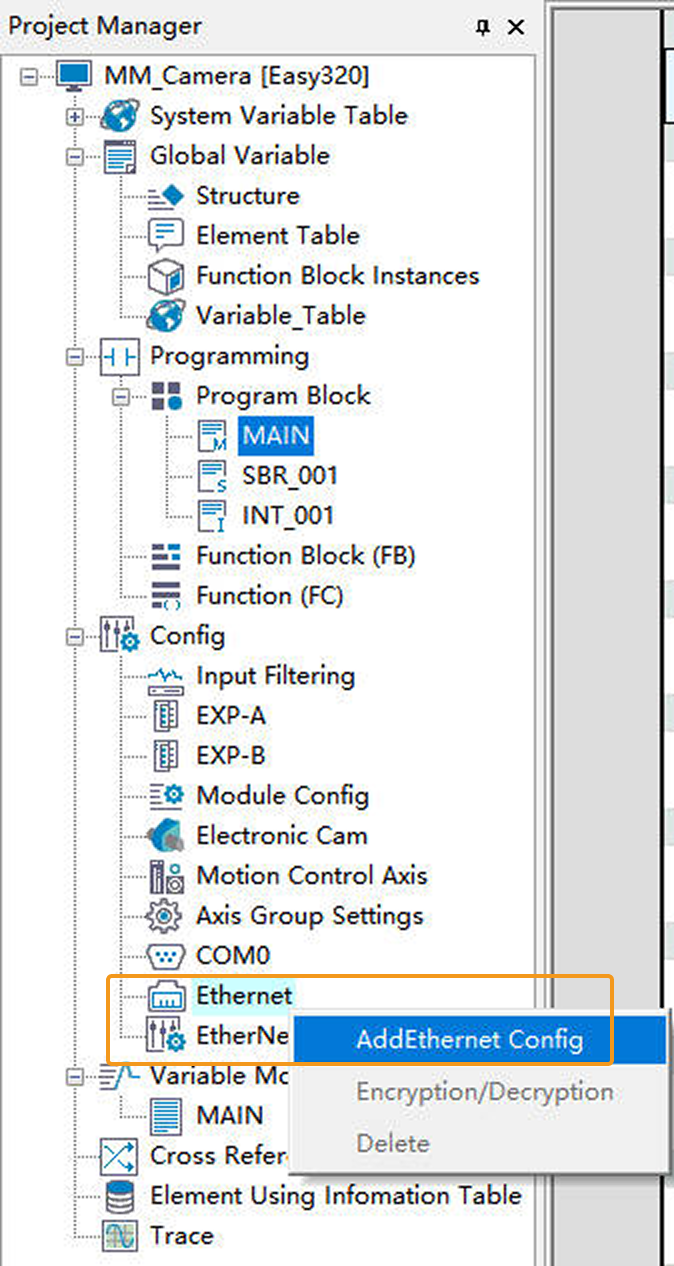Click the Function Block Instances cube icon
Screen dimensions: 674x1266
(x=165, y=276)
